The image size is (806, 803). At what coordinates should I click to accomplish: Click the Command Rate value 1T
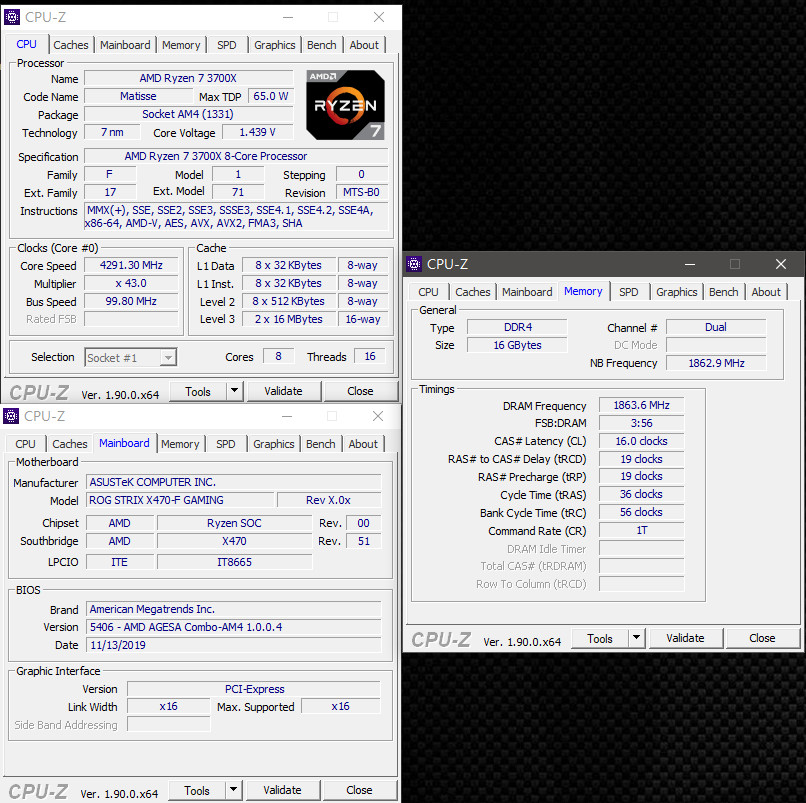point(642,531)
